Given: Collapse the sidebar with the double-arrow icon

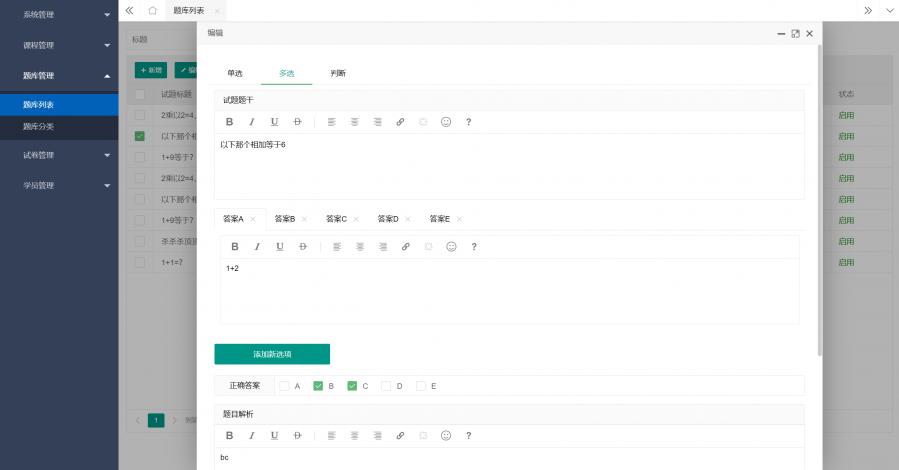Looking at the screenshot, I should point(129,10).
